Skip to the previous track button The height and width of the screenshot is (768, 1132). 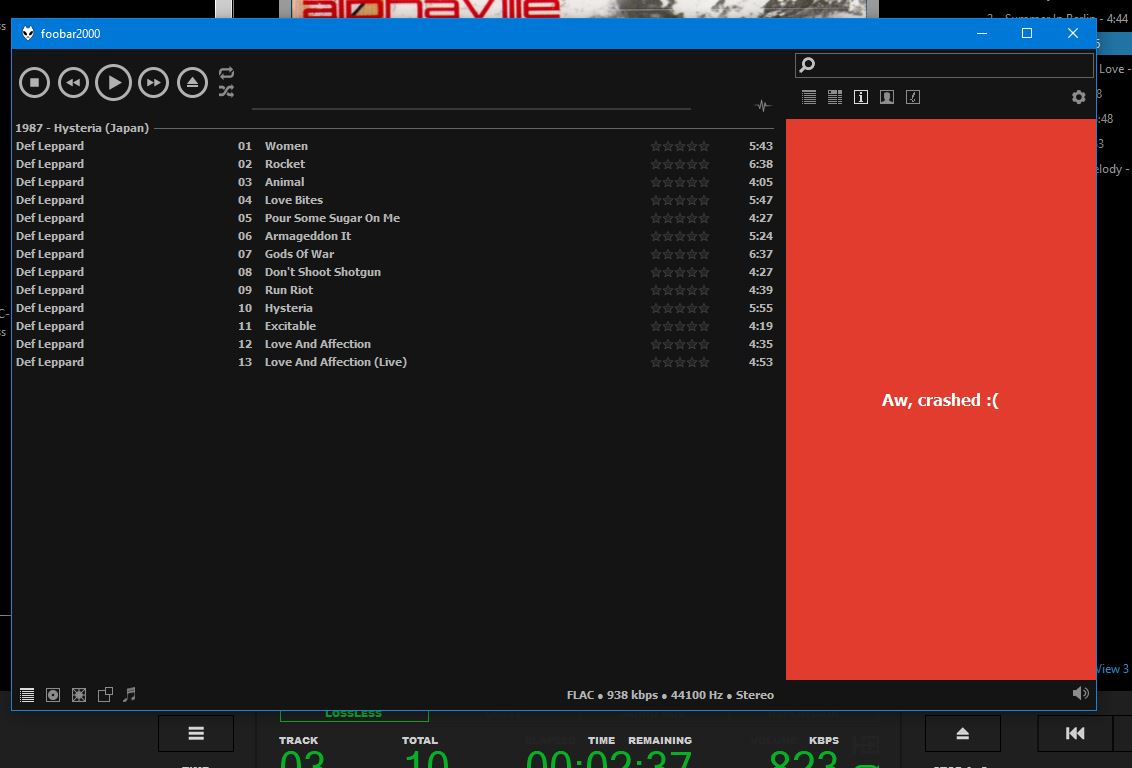pyautogui.click(x=73, y=82)
